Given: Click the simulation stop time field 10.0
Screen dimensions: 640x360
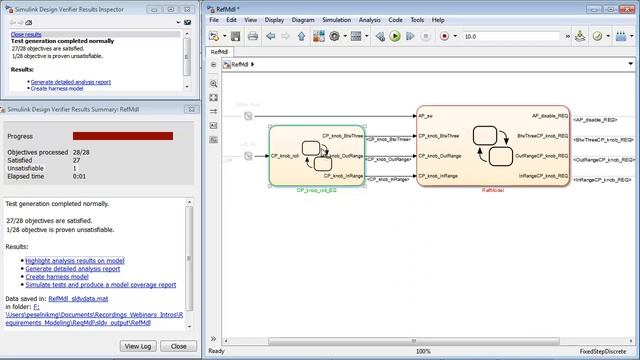Looking at the screenshot, I should click(x=511, y=36).
